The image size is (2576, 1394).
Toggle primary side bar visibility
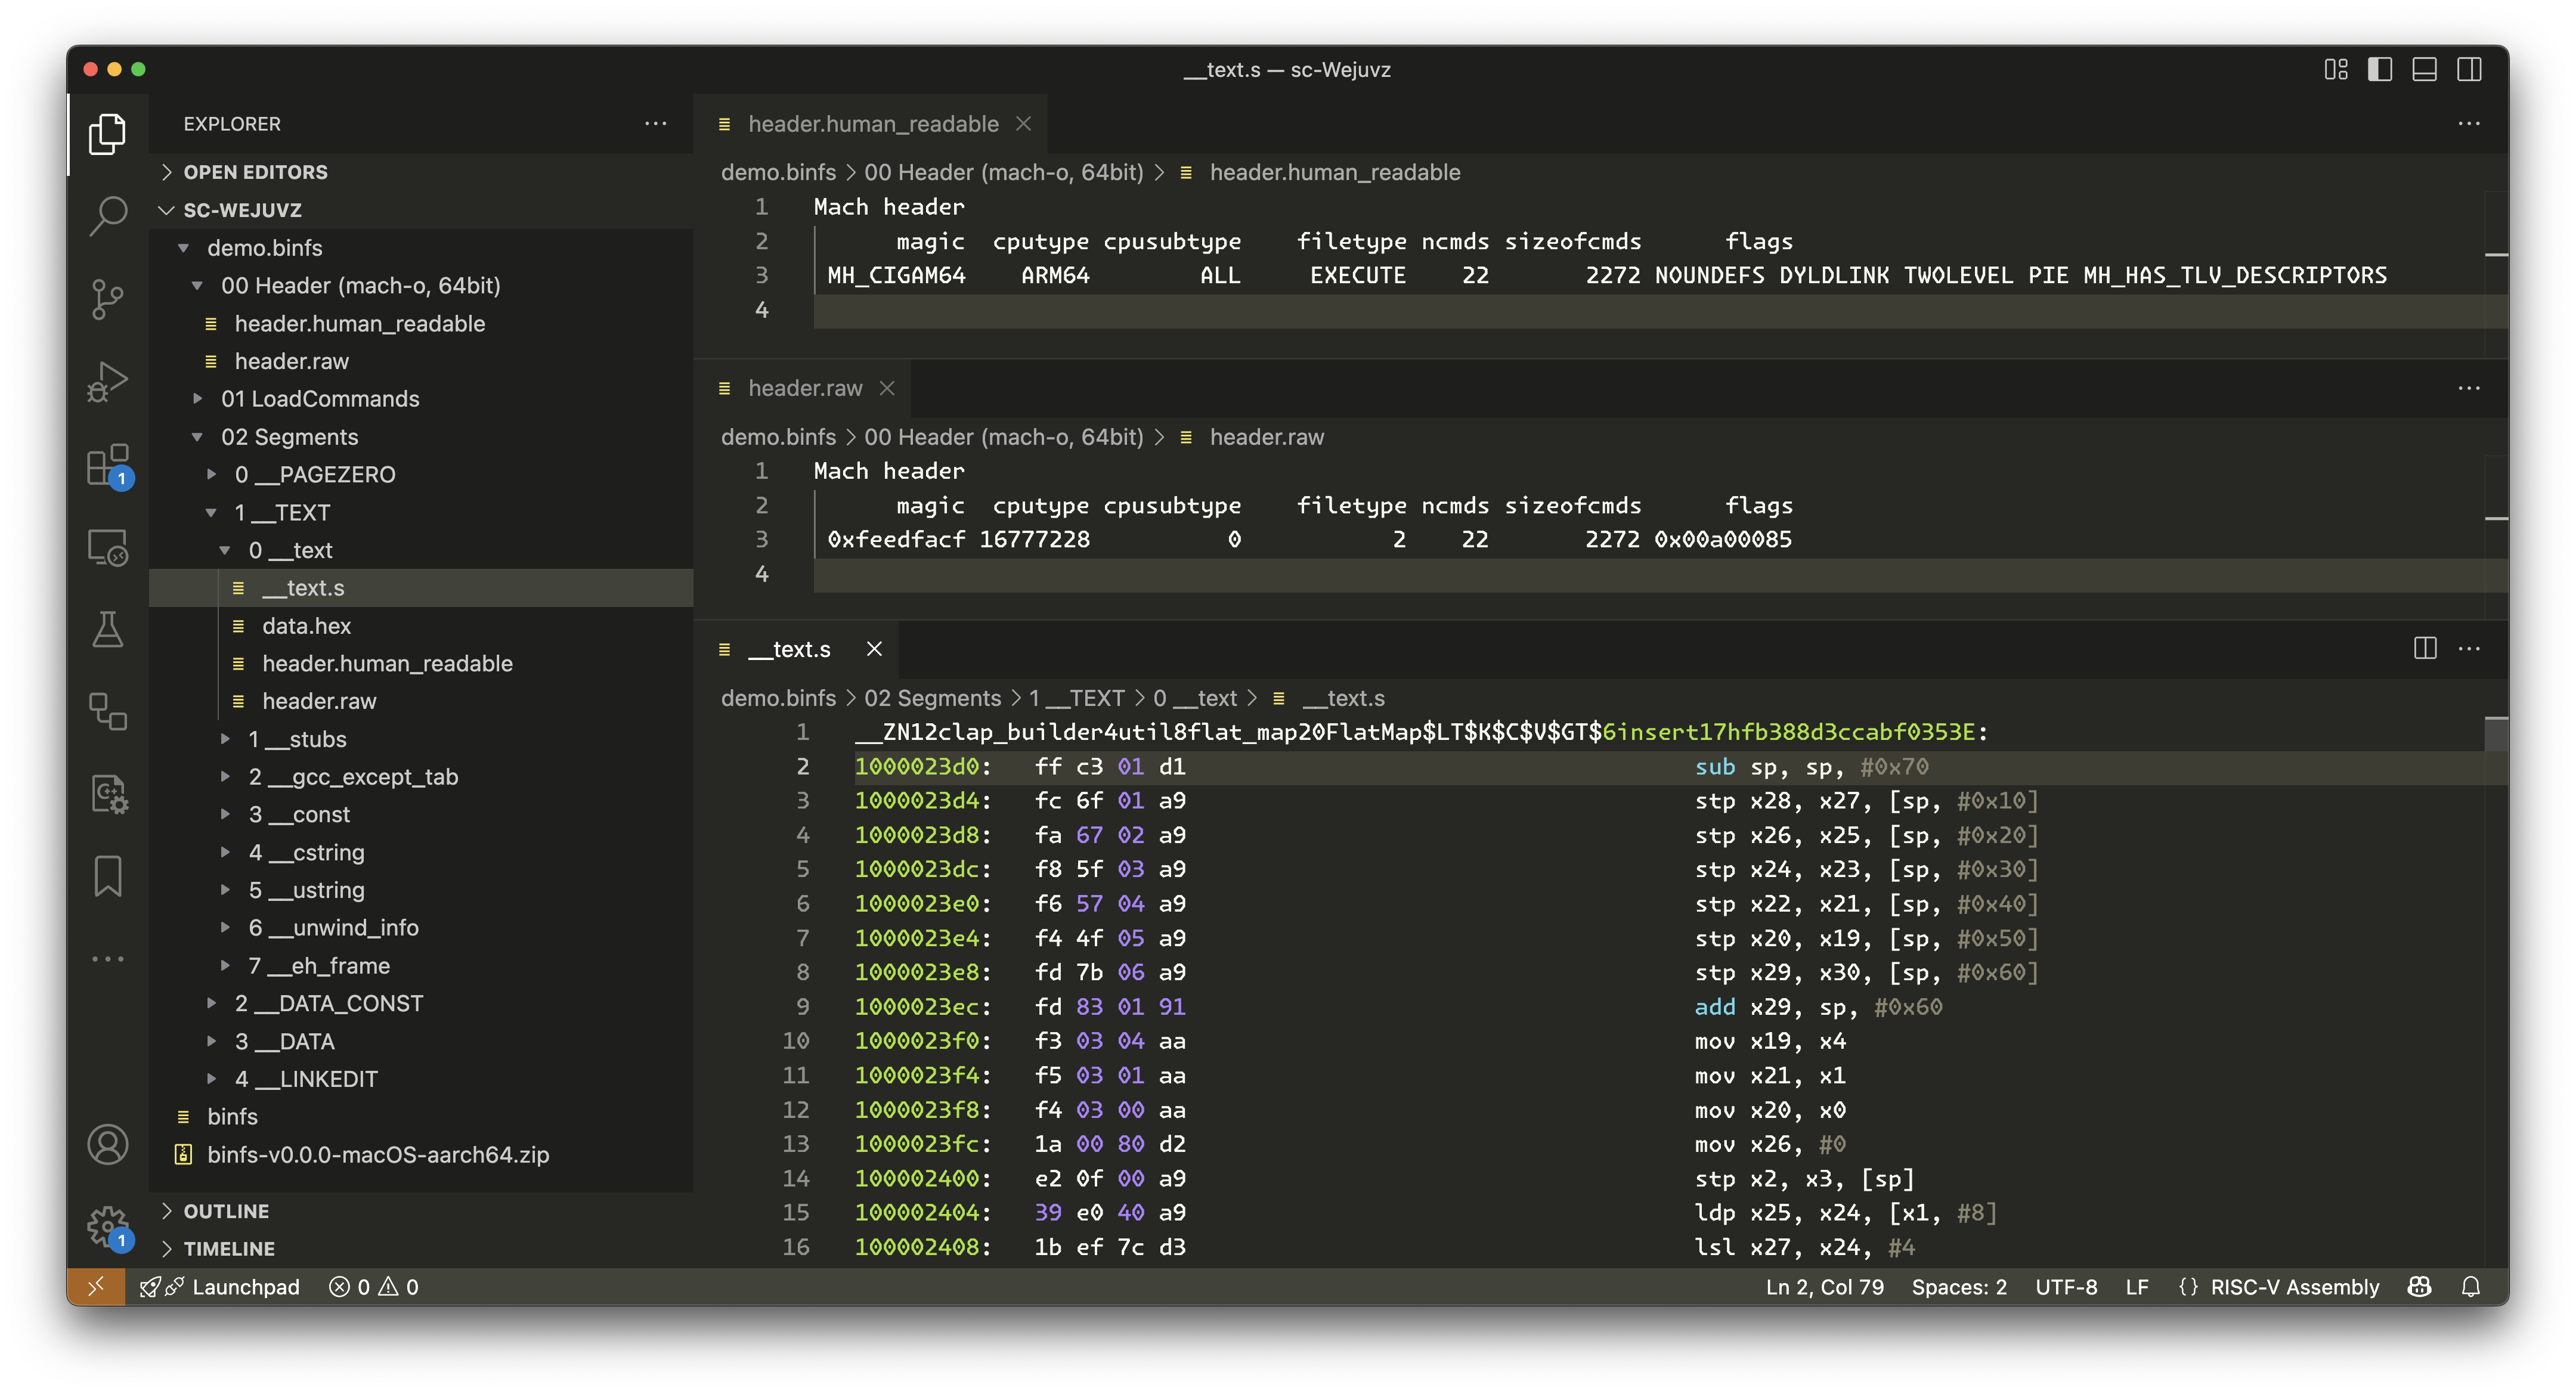pyautogui.click(x=2380, y=69)
